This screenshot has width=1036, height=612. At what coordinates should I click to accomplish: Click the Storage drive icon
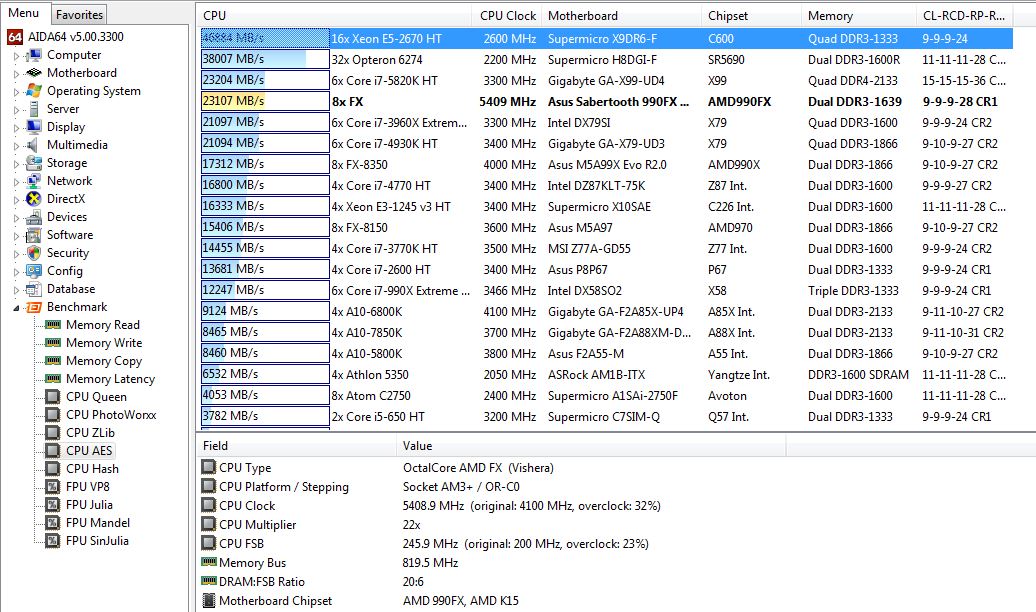coord(34,163)
